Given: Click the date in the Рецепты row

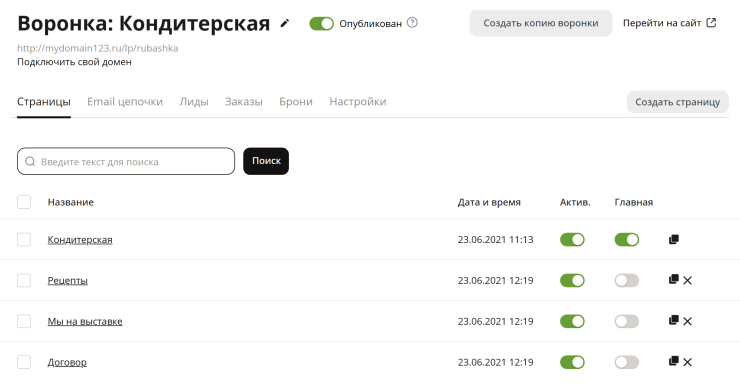Looking at the screenshot, I should point(496,280).
